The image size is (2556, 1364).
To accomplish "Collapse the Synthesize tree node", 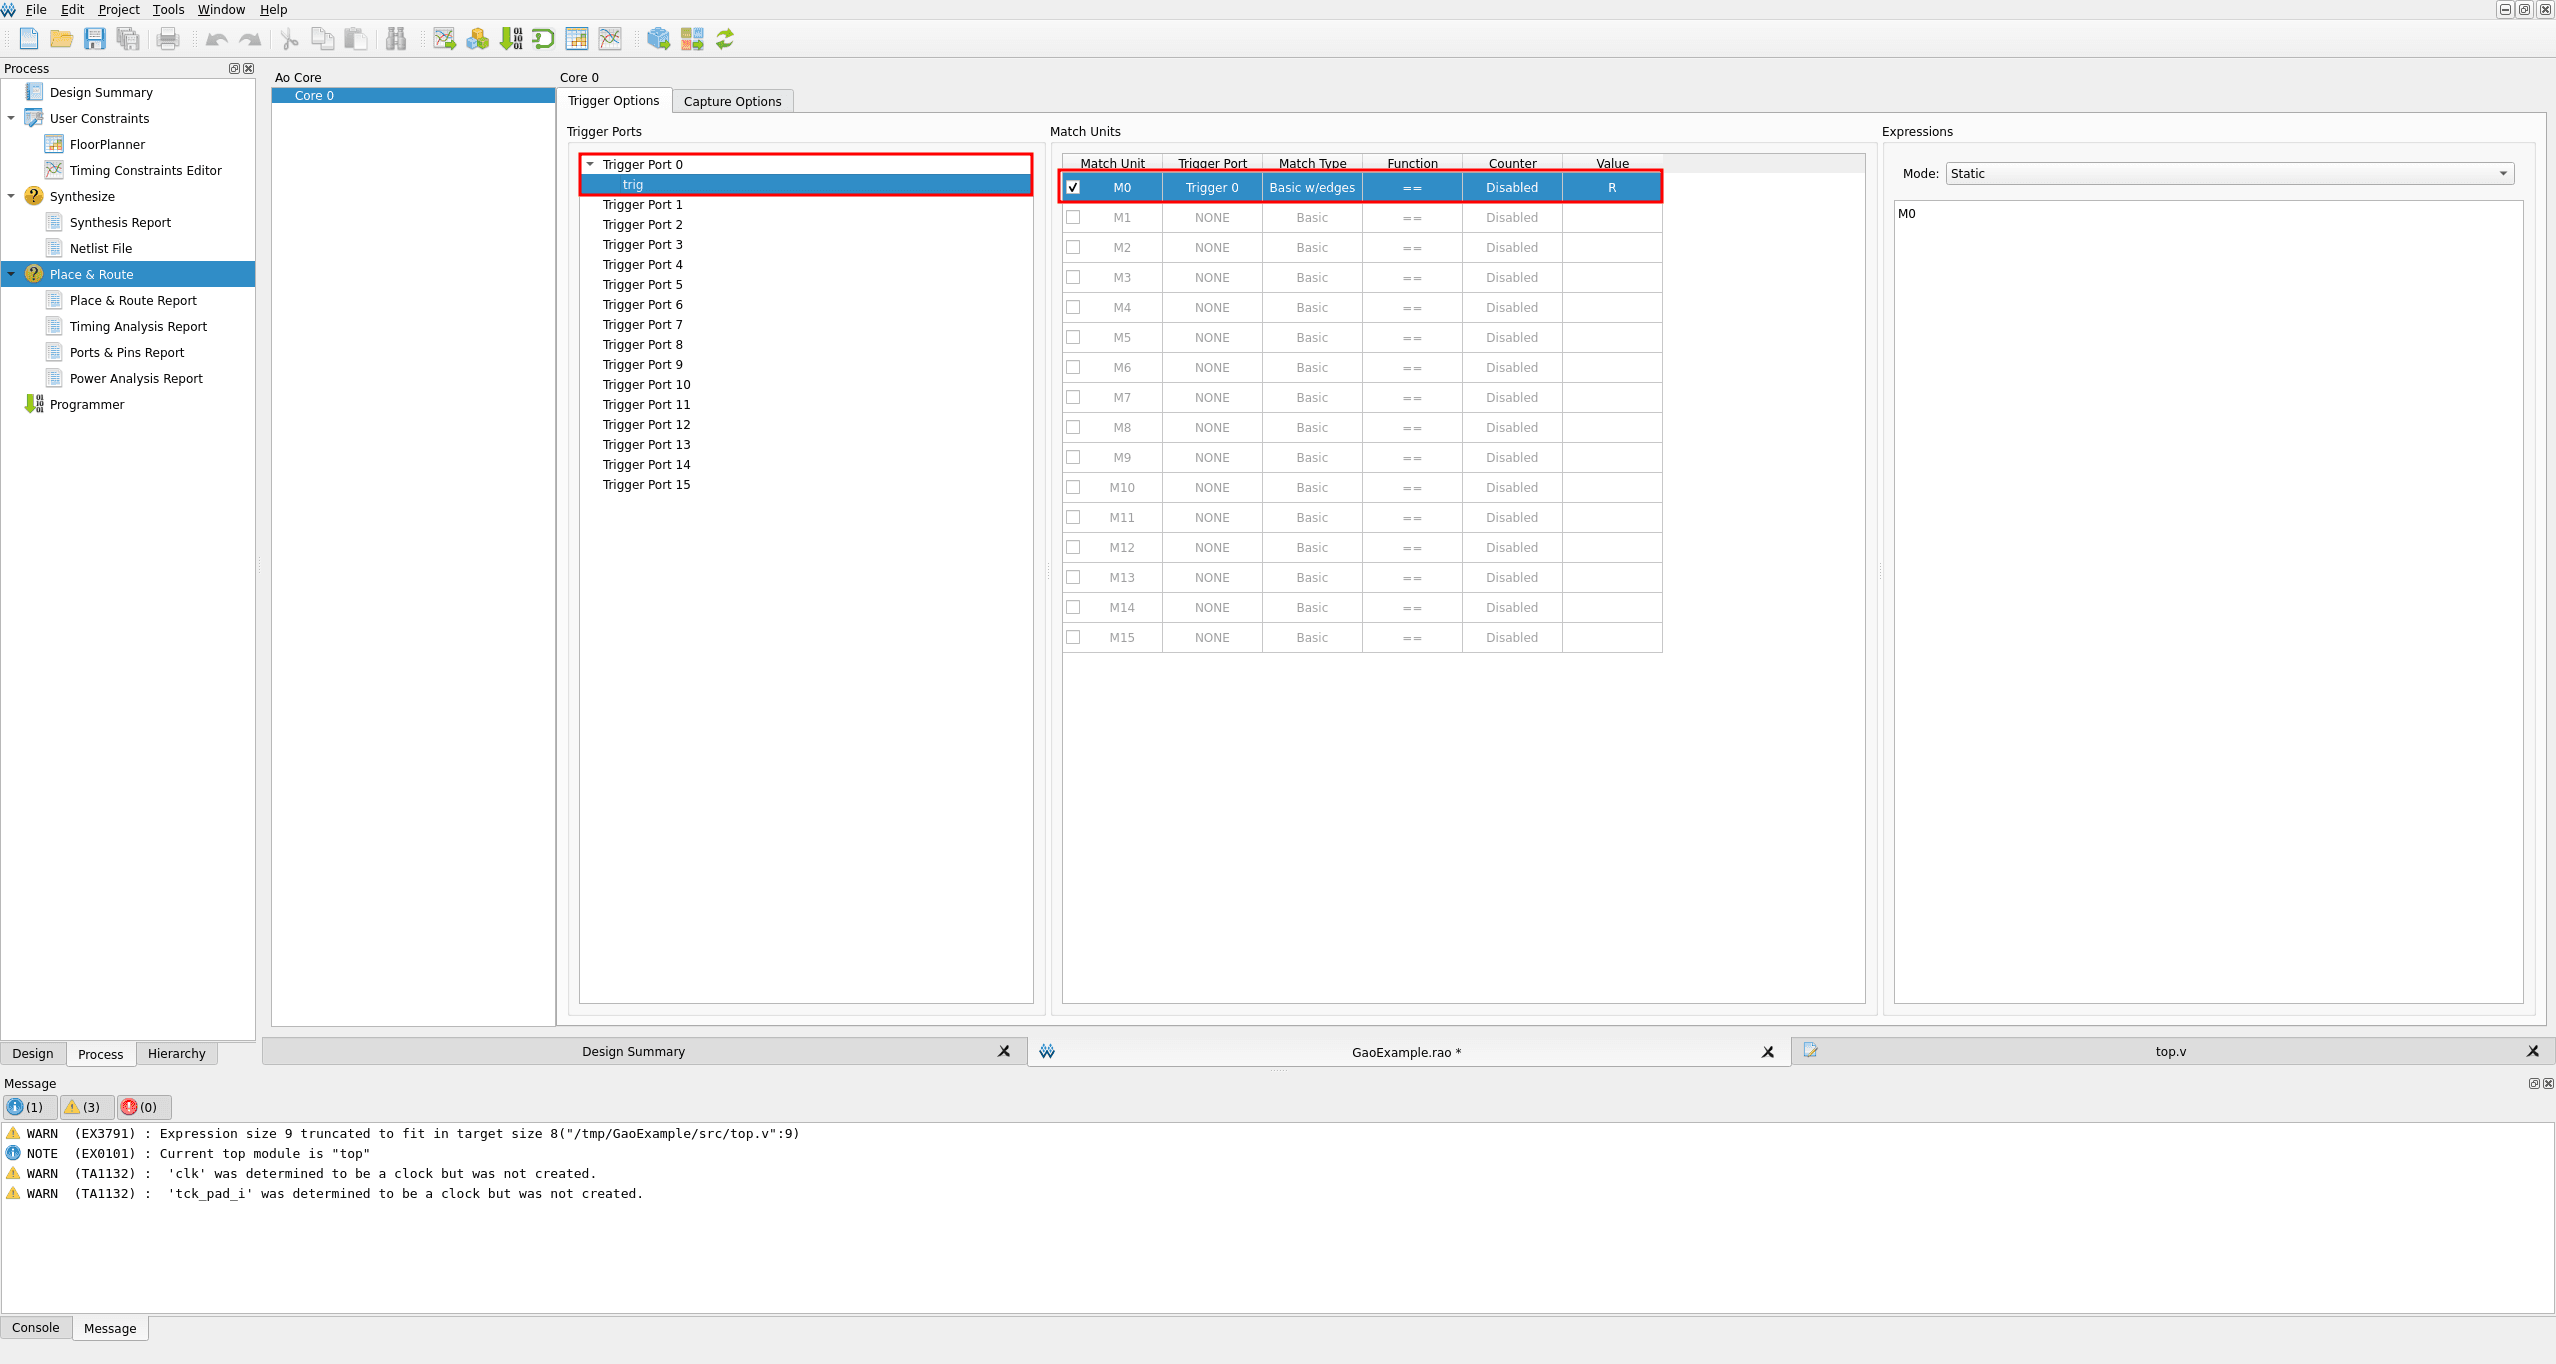I will coord(11,196).
